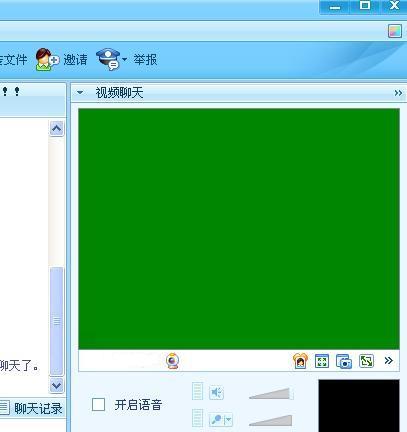Screen dimensions: 407x432
Task: Open the 举报 report label
Action: [145, 60]
